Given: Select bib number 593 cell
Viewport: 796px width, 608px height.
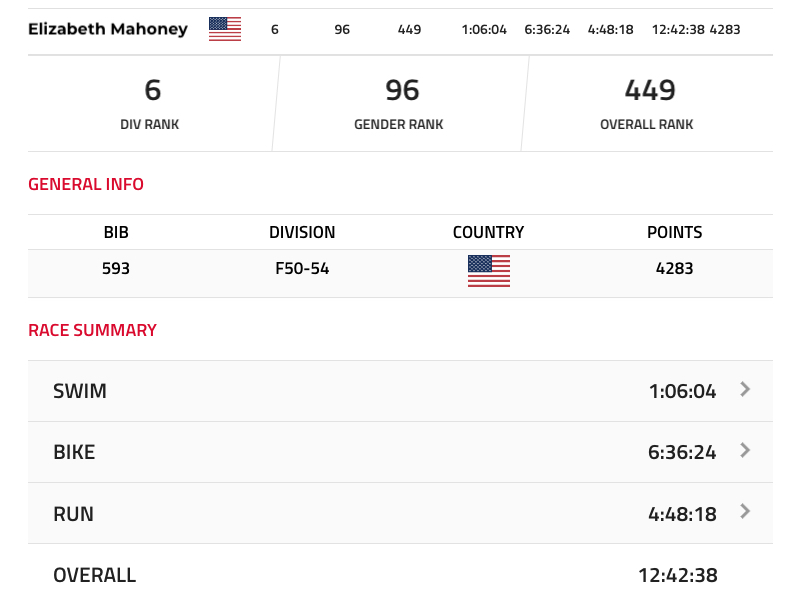Looking at the screenshot, I should click(116, 268).
